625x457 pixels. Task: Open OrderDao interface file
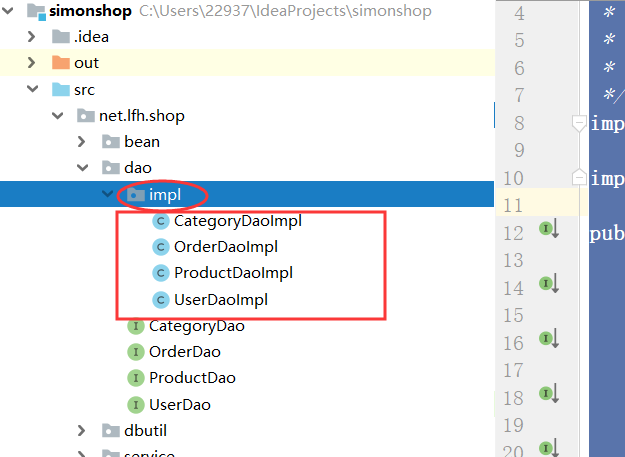click(x=185, y=352)
